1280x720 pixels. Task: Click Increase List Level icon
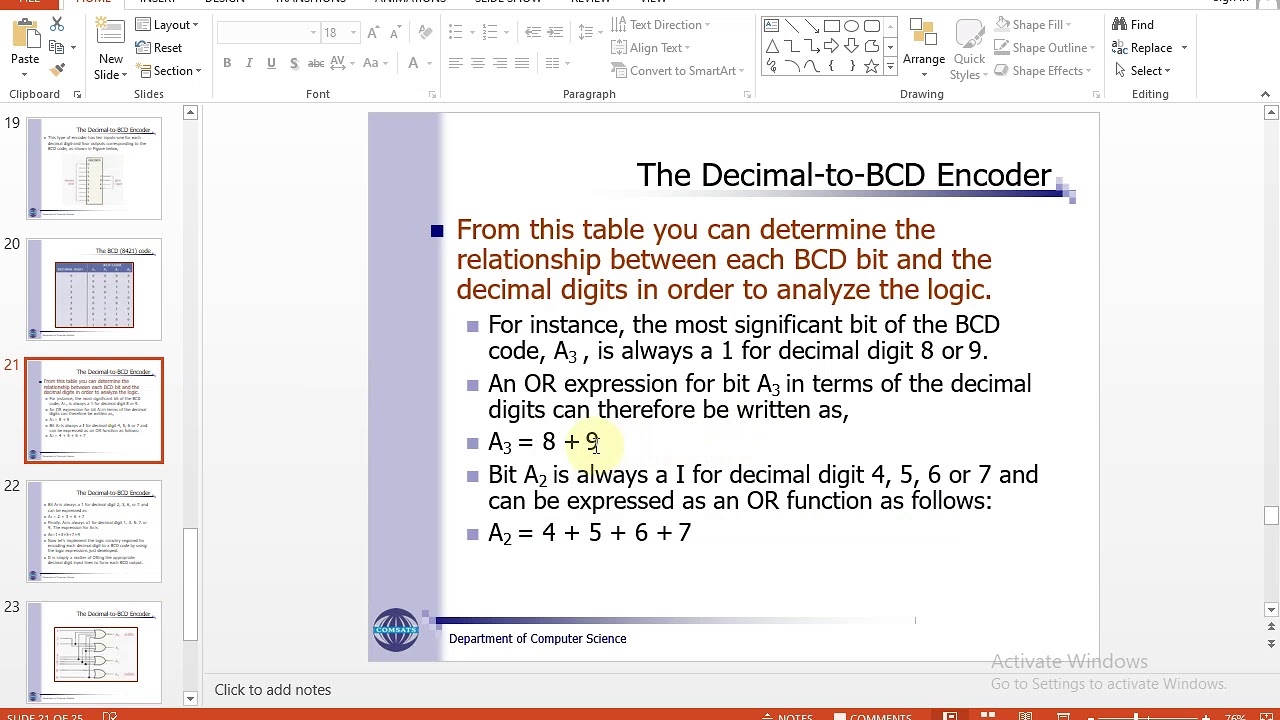pos(553,32)
